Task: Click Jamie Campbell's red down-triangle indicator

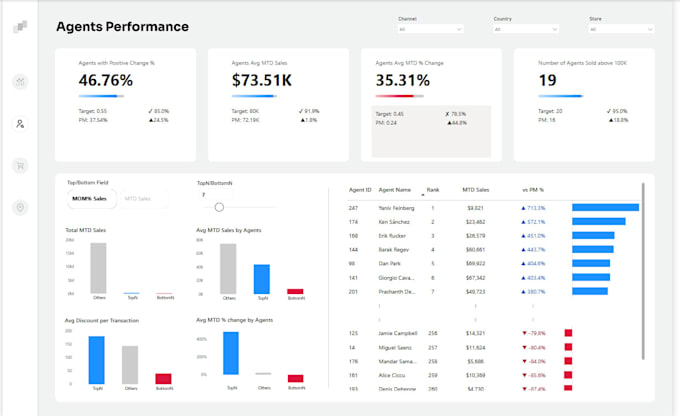Action: click(x=524, y=333)
